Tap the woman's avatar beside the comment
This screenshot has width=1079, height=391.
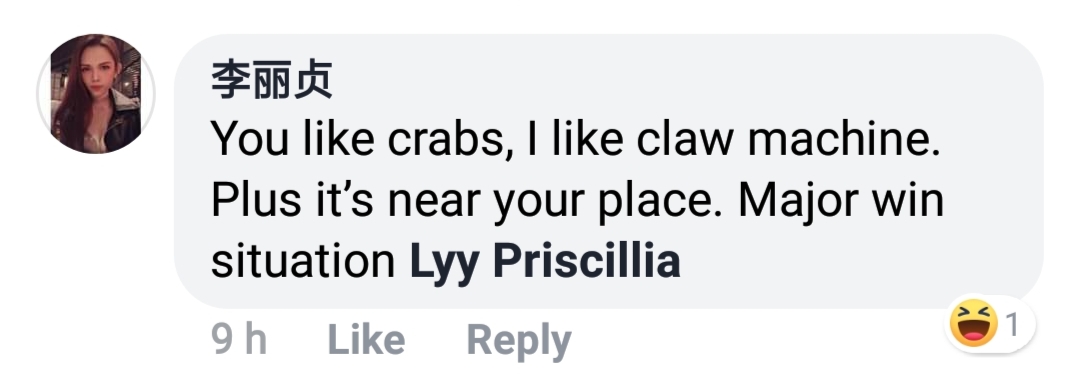[96, 94]
